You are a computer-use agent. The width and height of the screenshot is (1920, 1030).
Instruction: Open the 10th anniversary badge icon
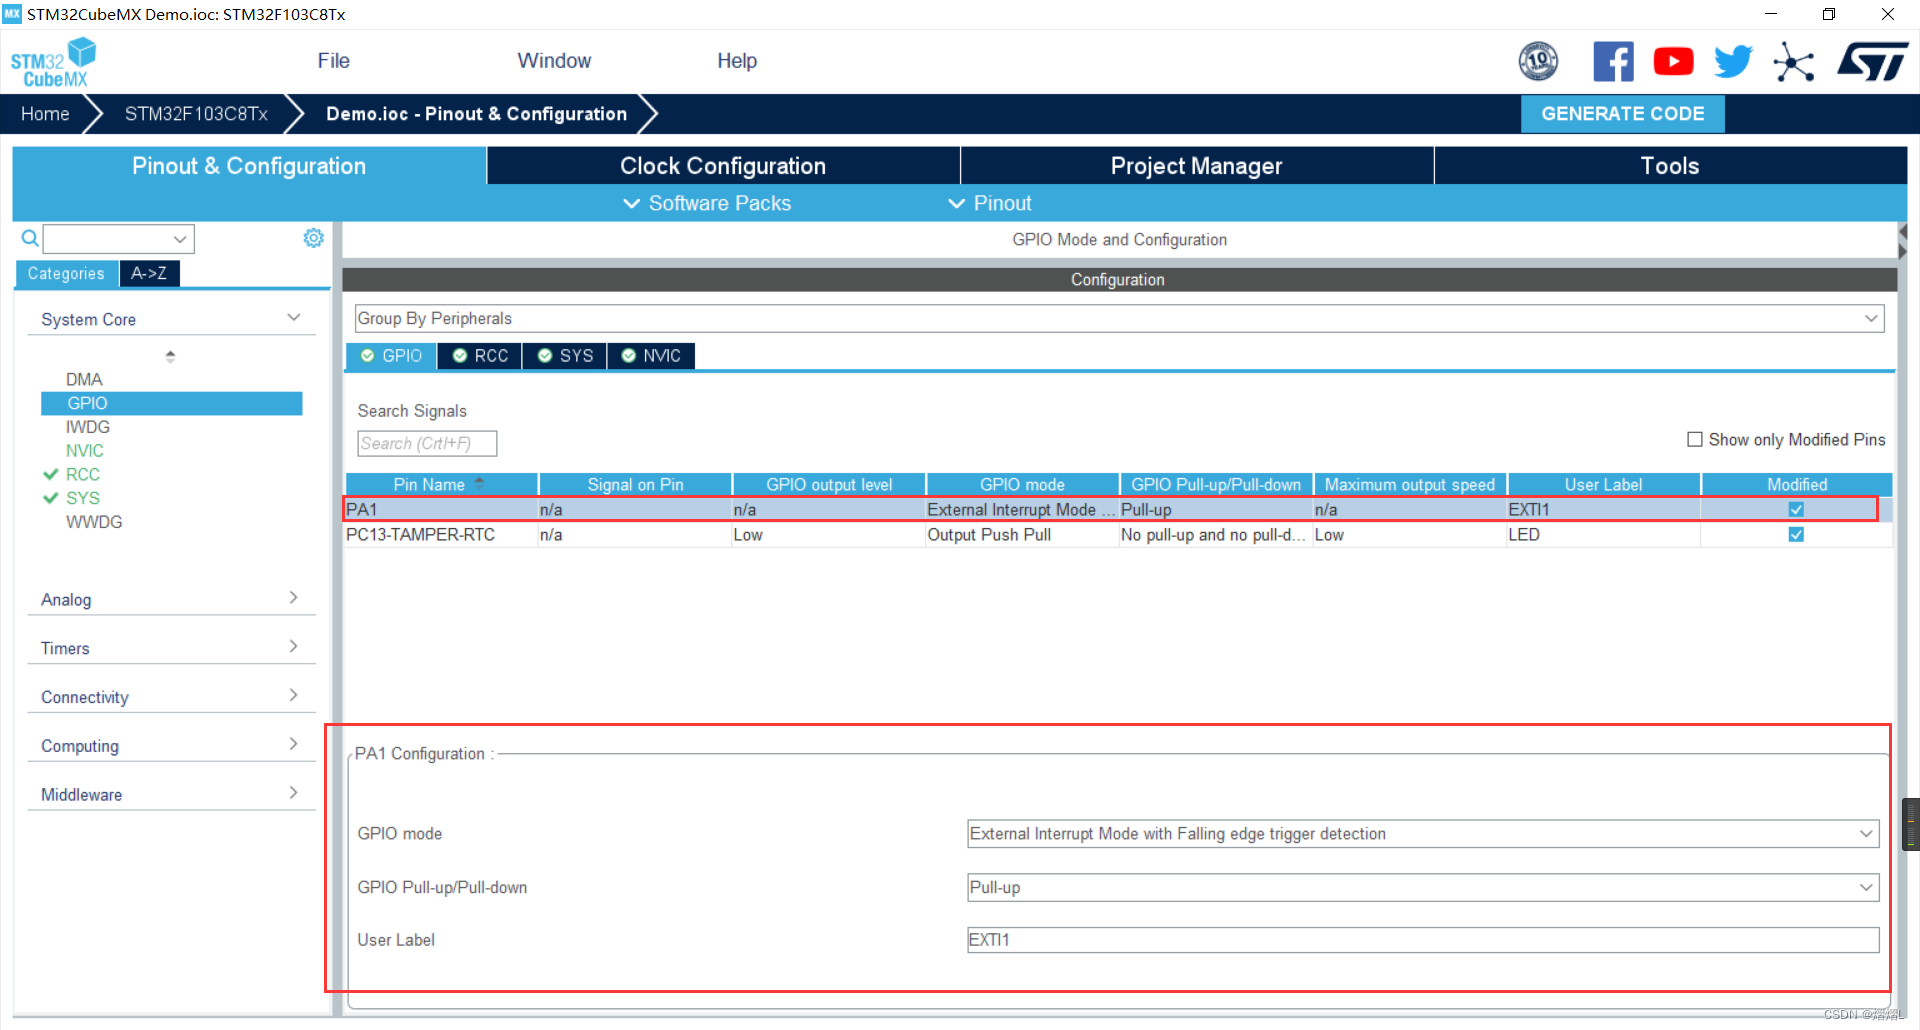pos(1538,61)
